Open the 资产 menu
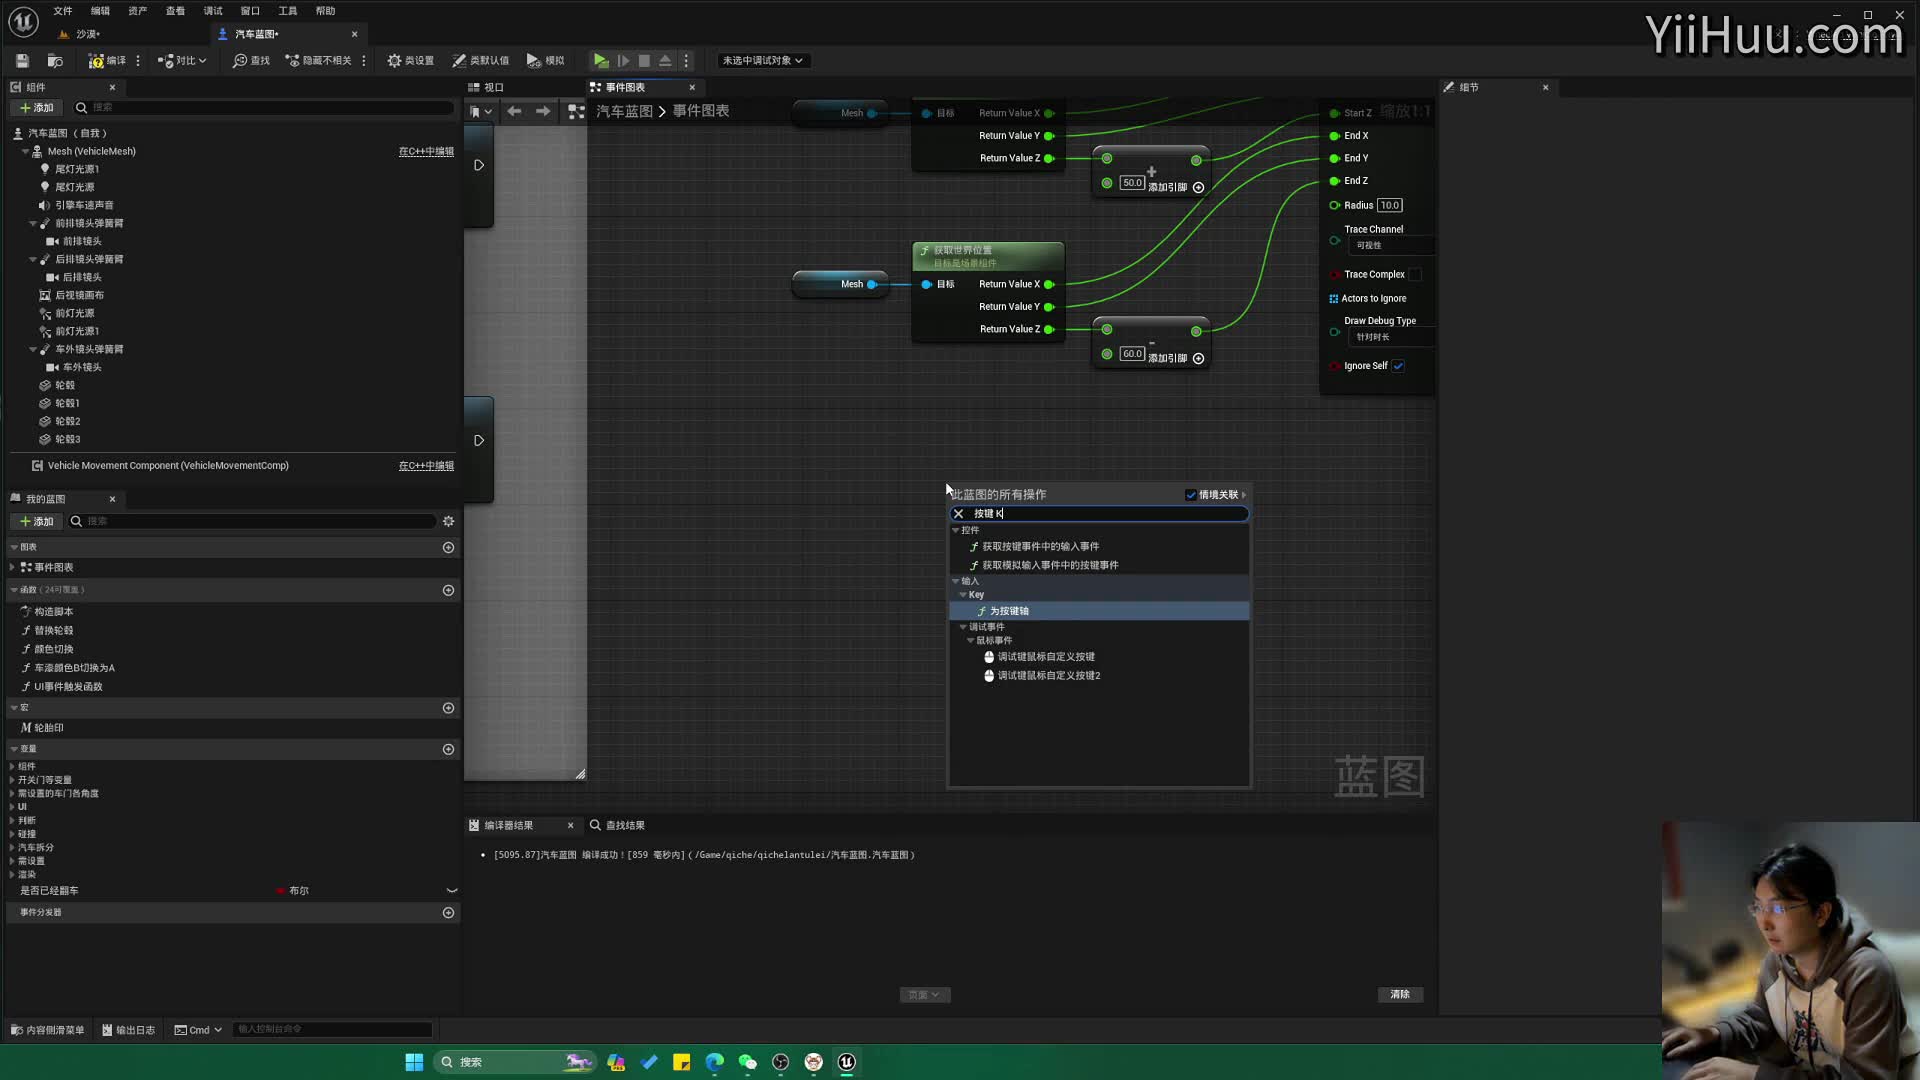 click(138, 11)
